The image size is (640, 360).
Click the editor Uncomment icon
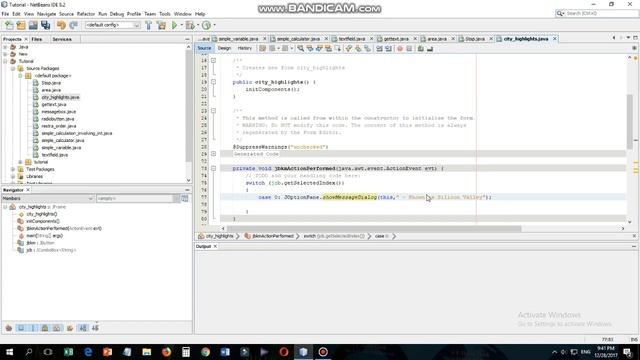pyautogui.click(x=430, y=49)
